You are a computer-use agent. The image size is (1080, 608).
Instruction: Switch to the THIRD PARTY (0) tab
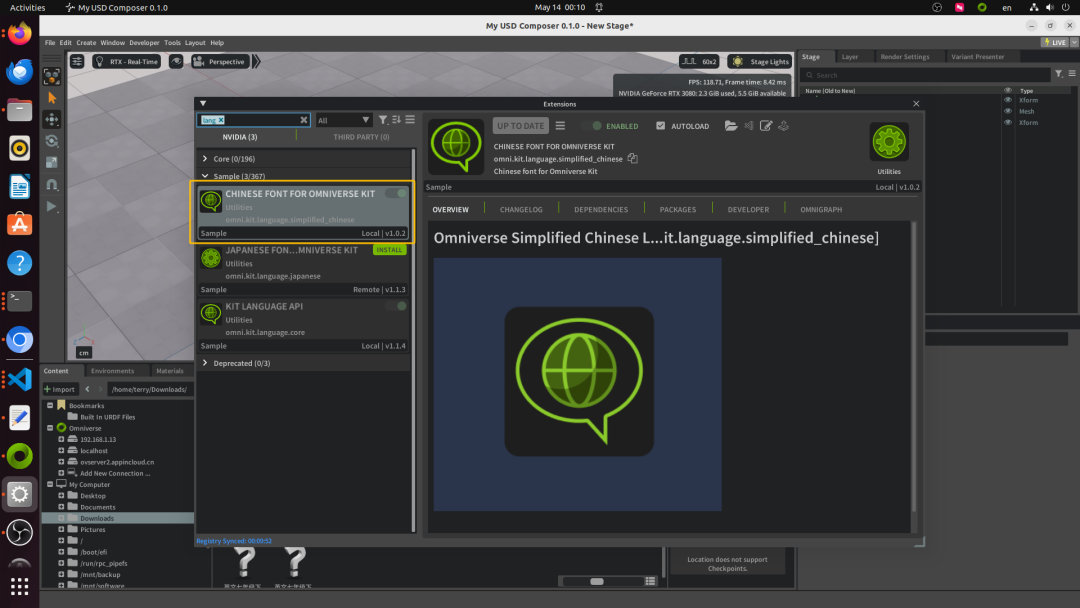(361, 137)
